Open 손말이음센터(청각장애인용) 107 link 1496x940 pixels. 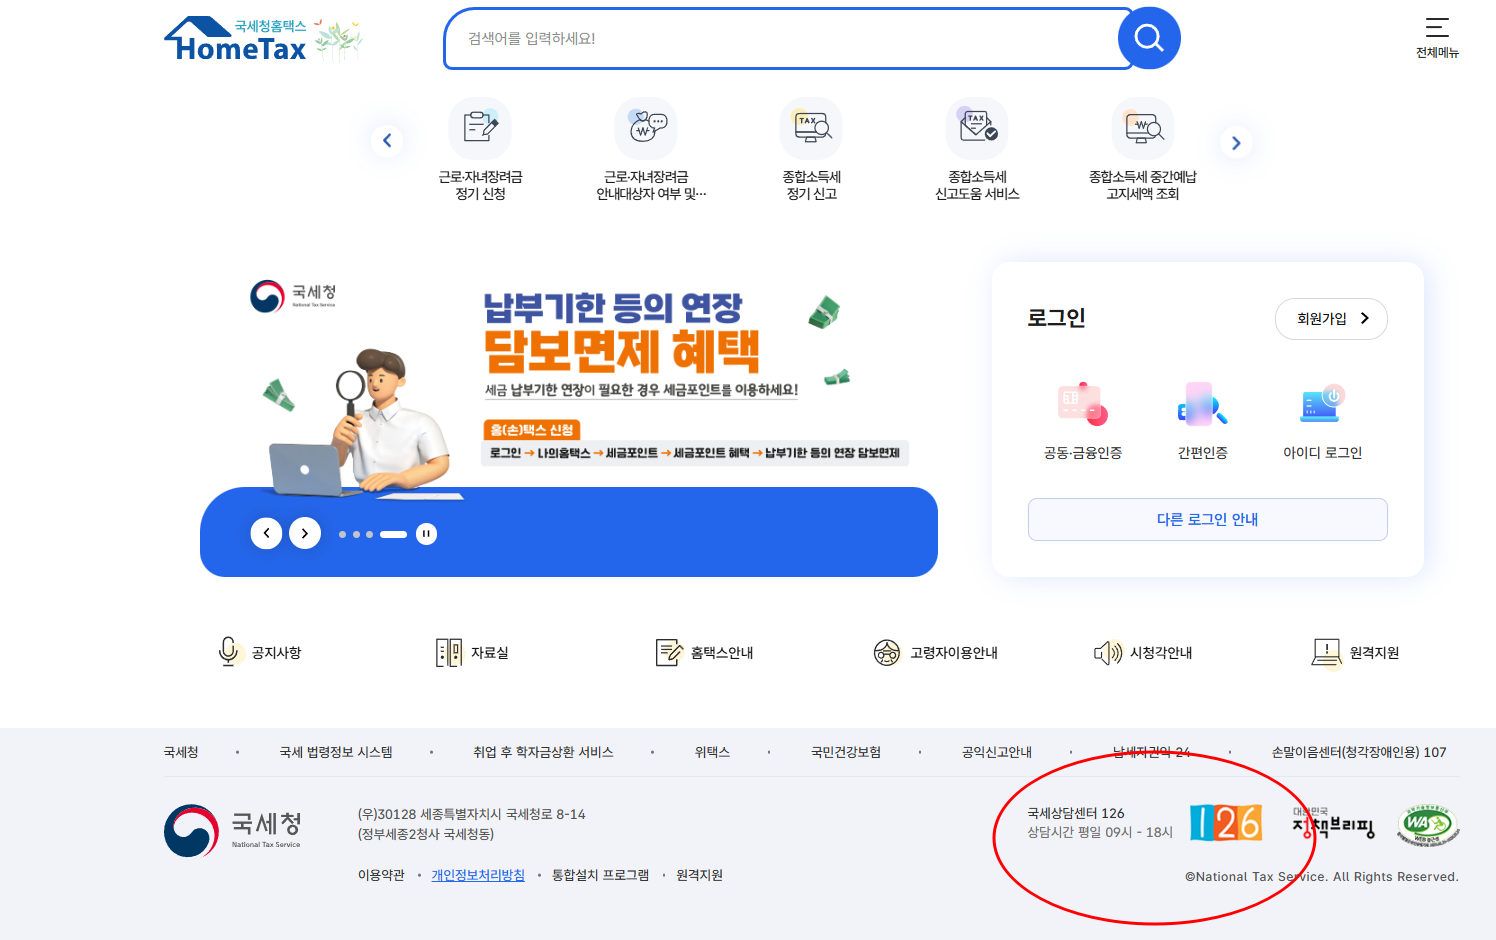[1359, 752]
